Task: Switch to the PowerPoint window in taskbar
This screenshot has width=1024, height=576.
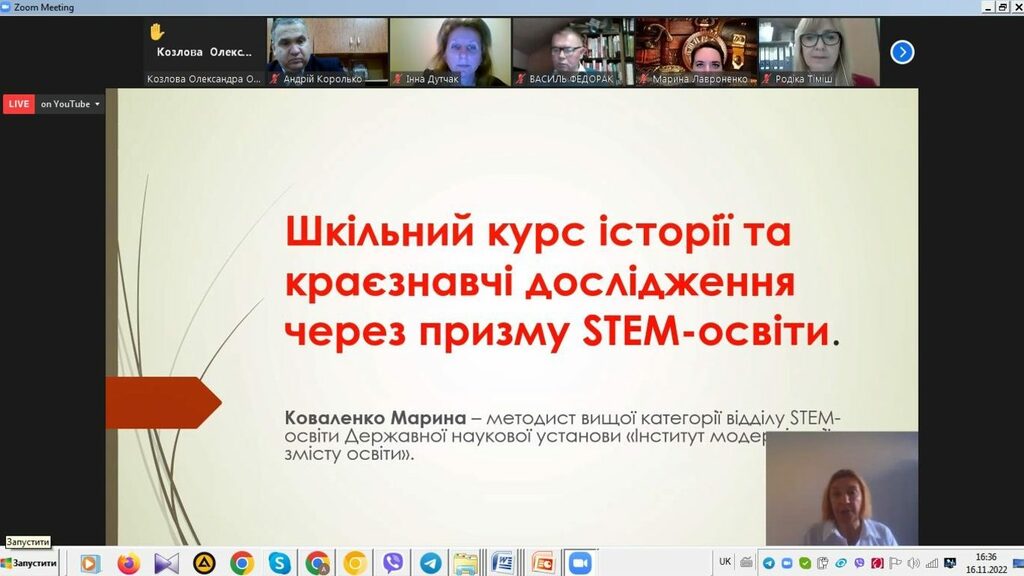Action: click(x=542, y=563)
